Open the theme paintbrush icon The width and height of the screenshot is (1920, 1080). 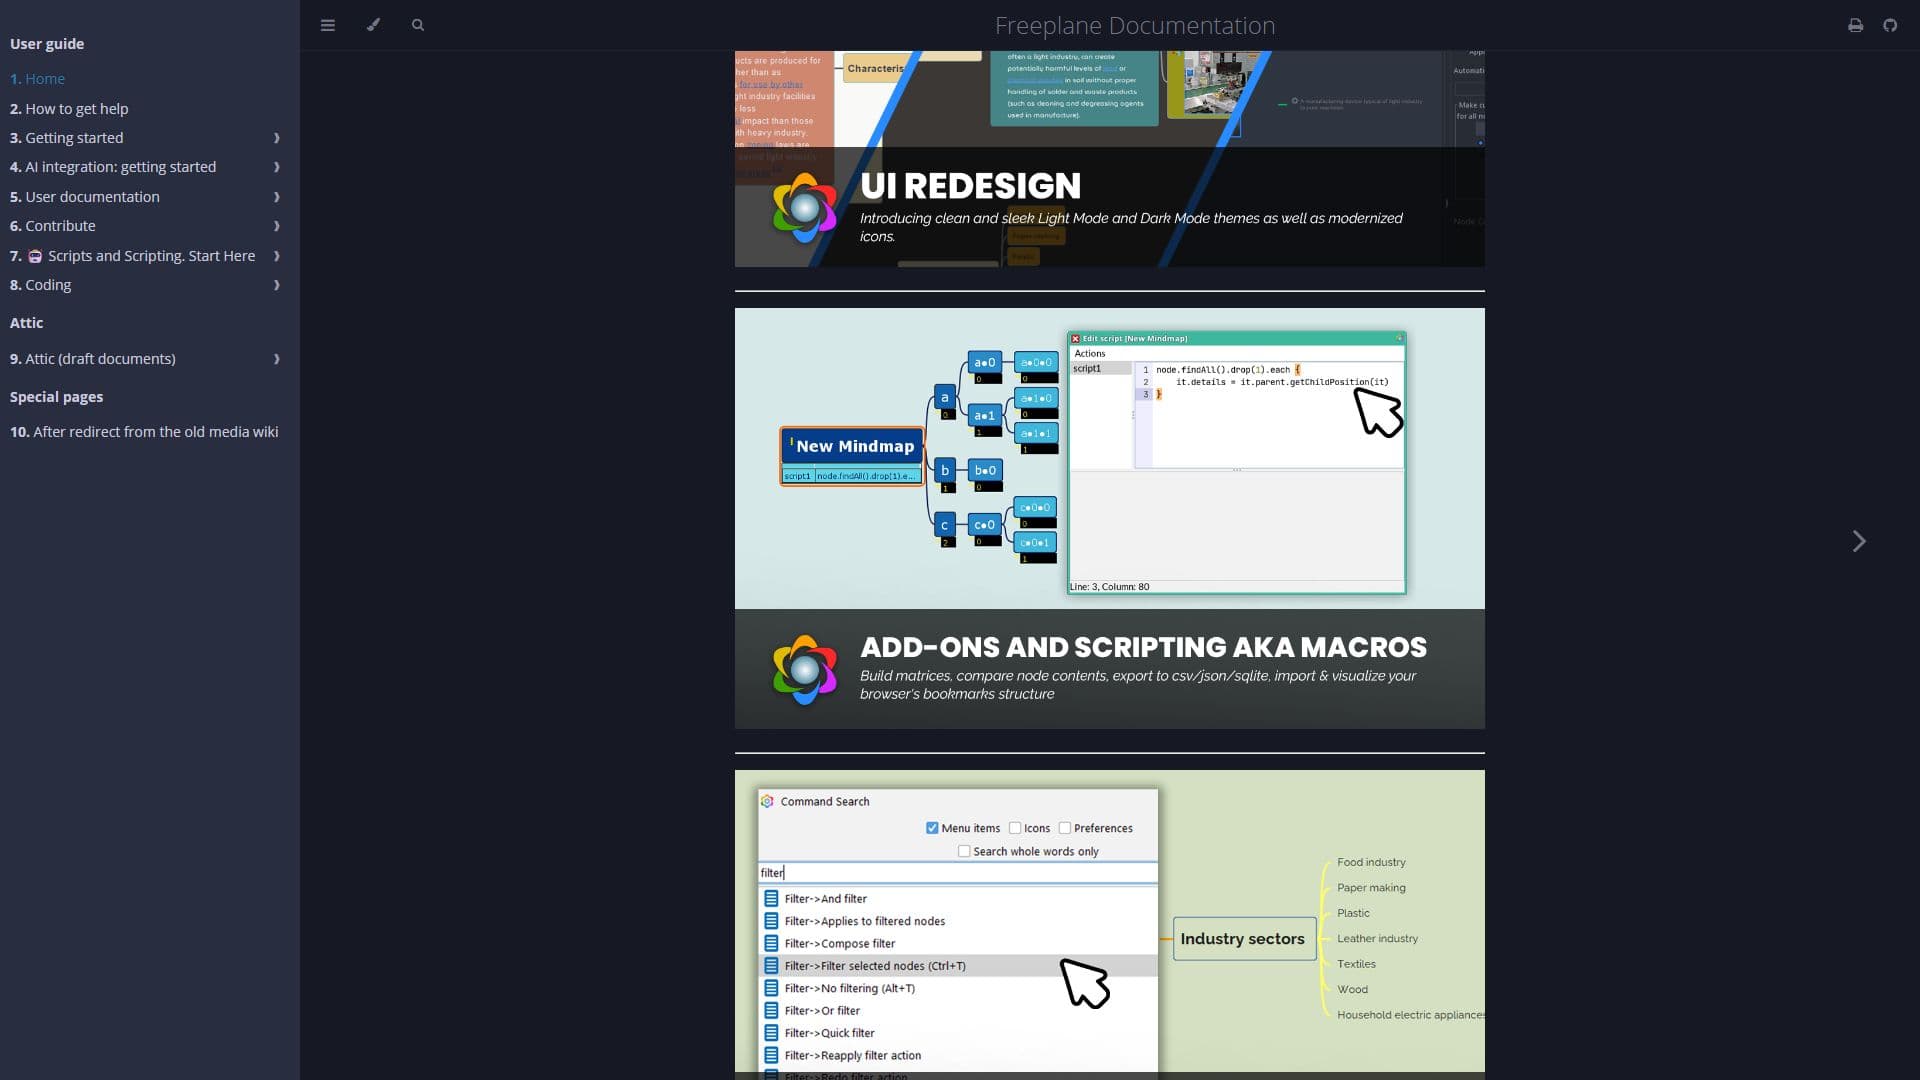tap(373, 25)
